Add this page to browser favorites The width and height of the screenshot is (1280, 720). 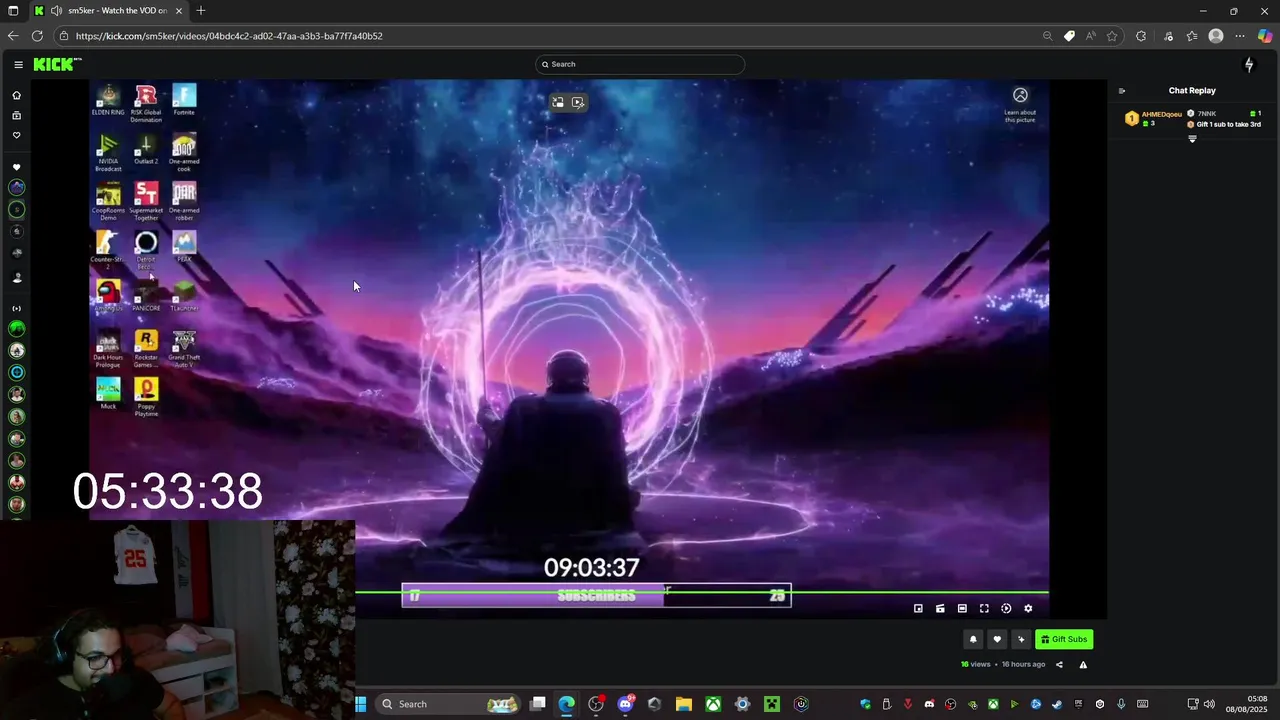coord(1112,36)
